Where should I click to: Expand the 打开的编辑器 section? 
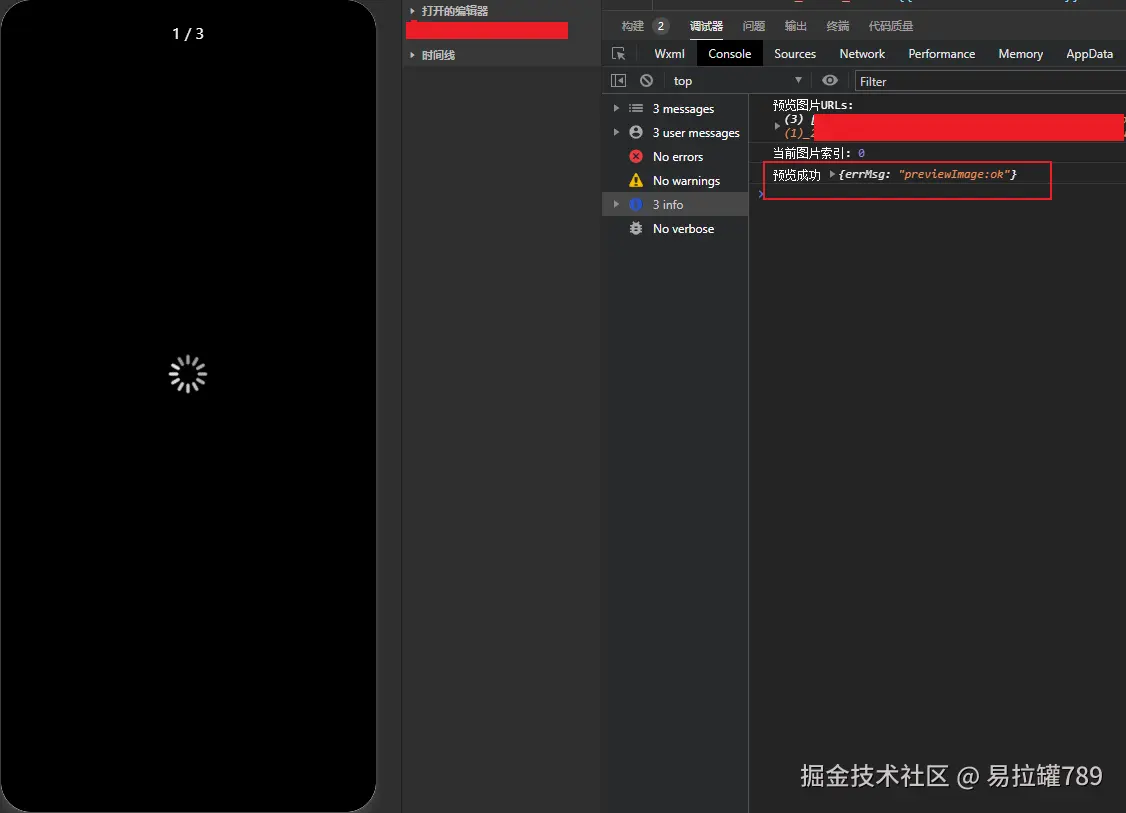(x=412, y=10)
